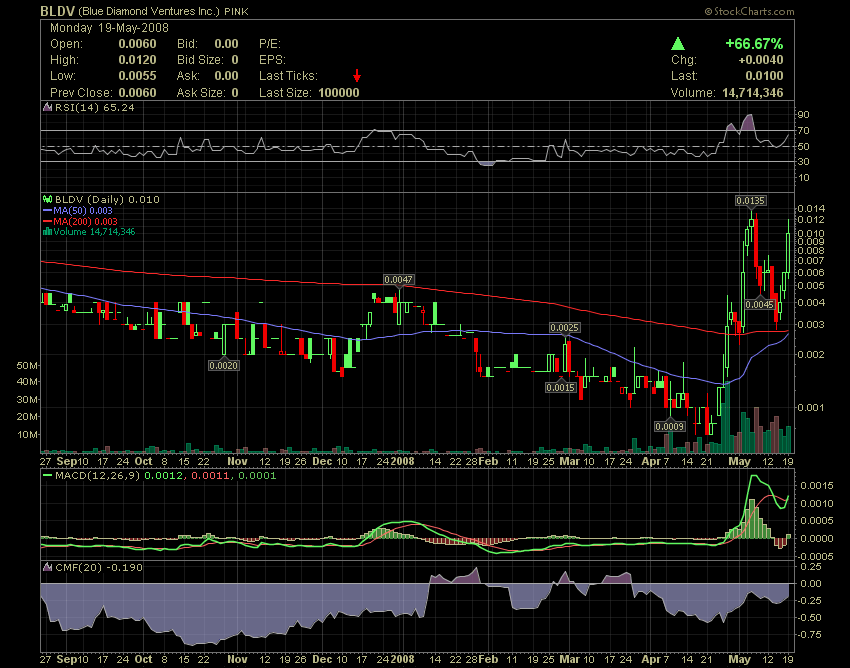Click the 0.0045 price callout in May
Viewport: 850px width, 668px height.
(x=759, y=304)
